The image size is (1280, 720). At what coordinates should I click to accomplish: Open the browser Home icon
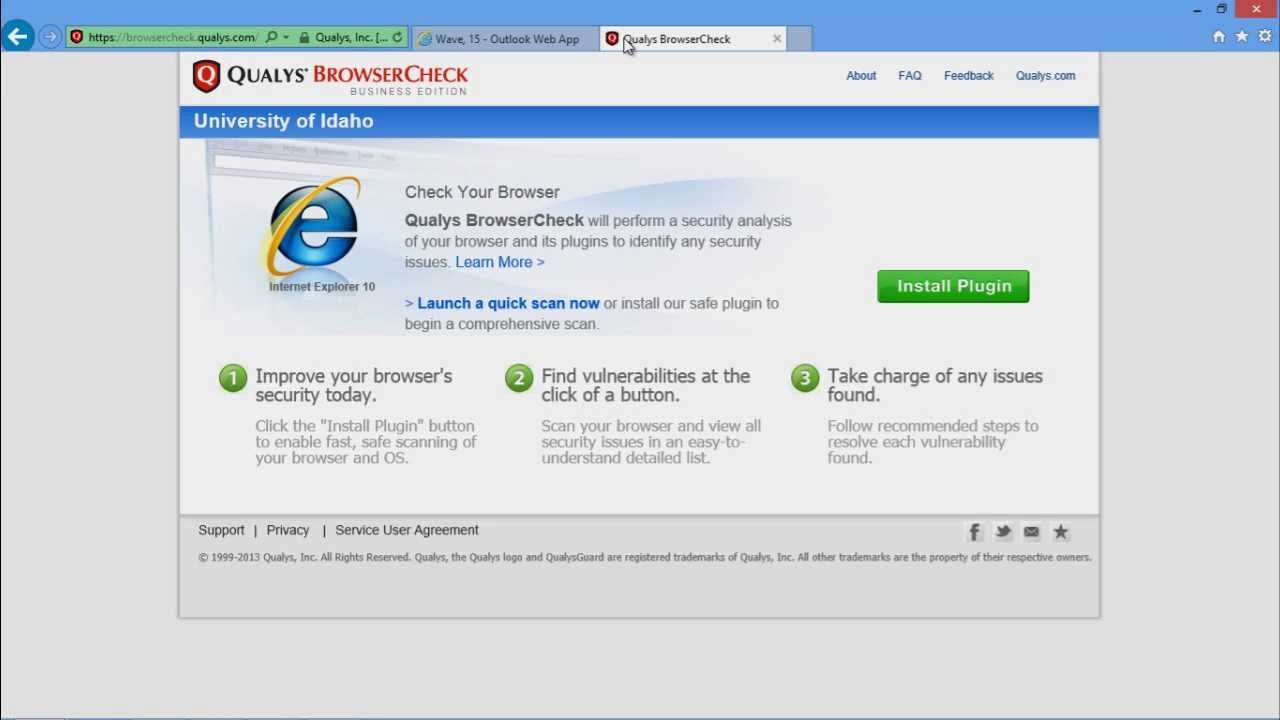click(x=1218, y=37)
